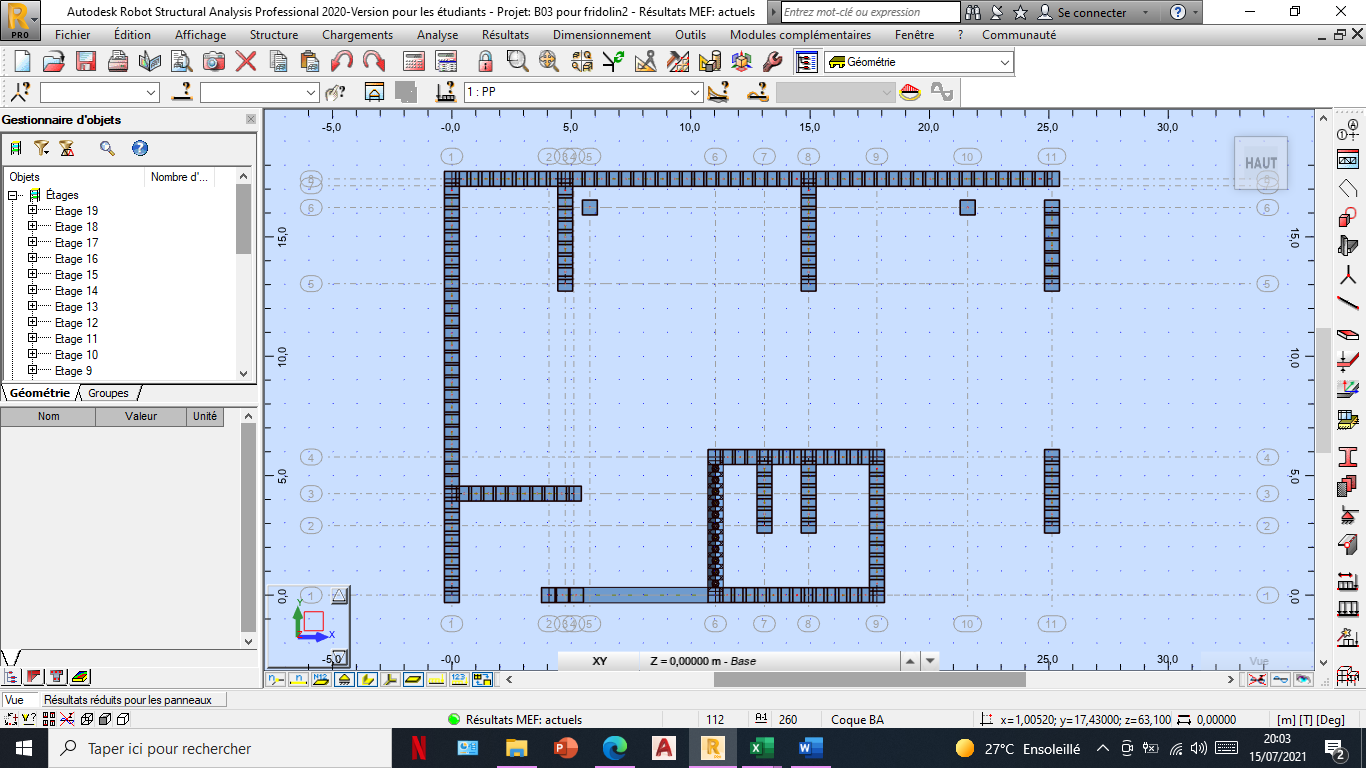Click the Netflix icon in taskbar

(420, 748)
